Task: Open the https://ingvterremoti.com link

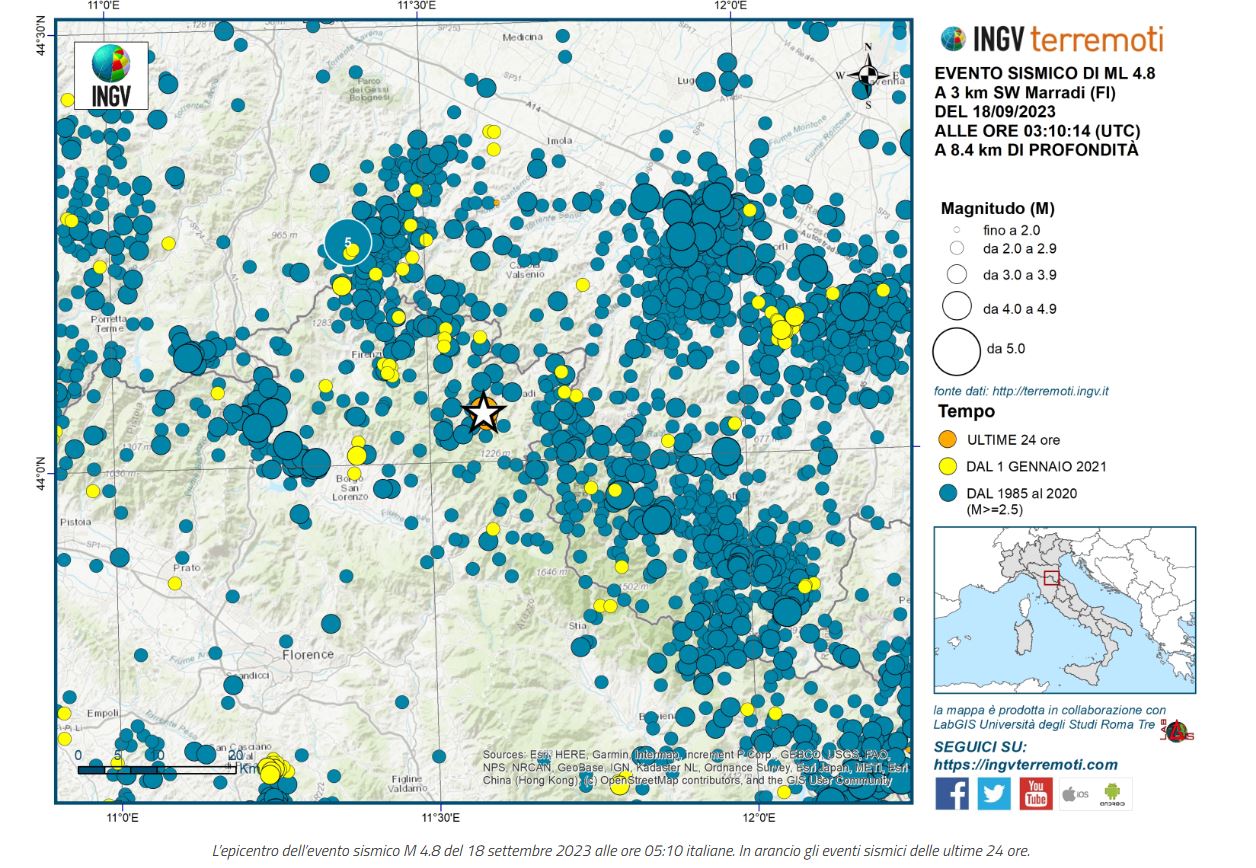Action: [x=1025, y=765]
